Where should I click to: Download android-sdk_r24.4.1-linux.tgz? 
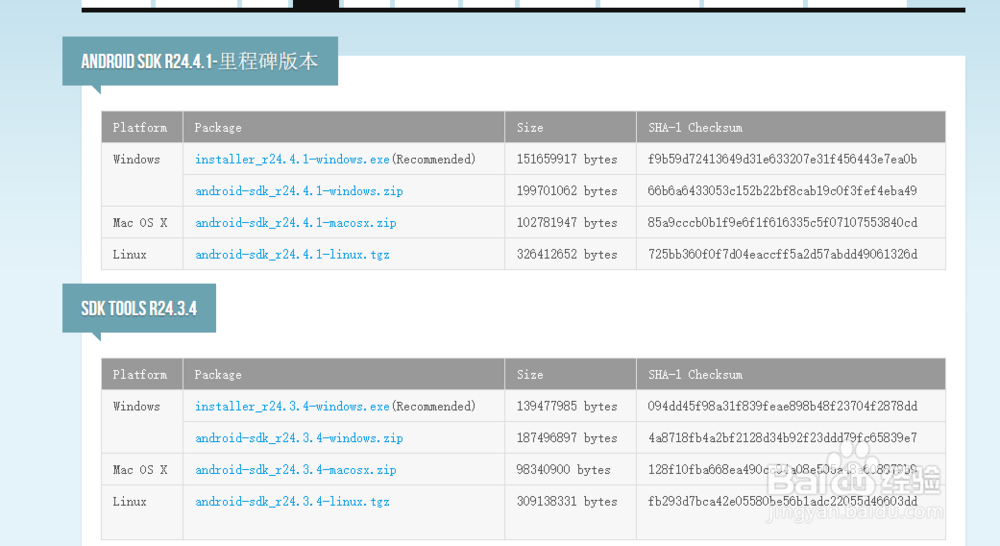coord(292,255)
